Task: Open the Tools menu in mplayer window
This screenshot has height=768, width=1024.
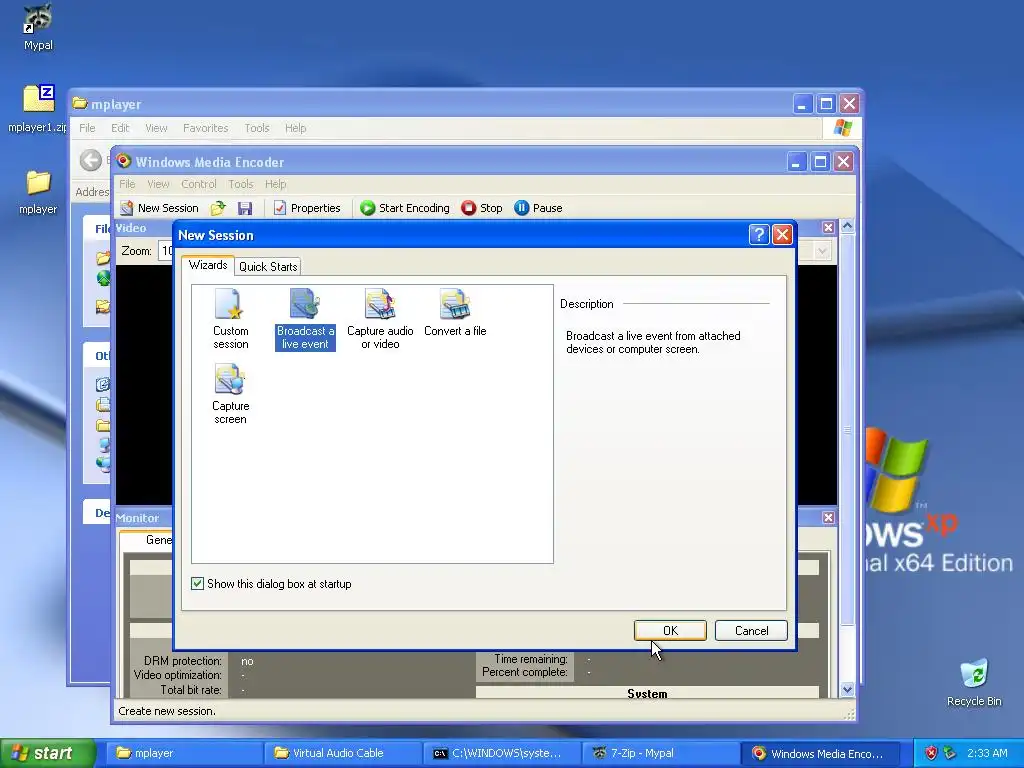Action: coord(257,128)
